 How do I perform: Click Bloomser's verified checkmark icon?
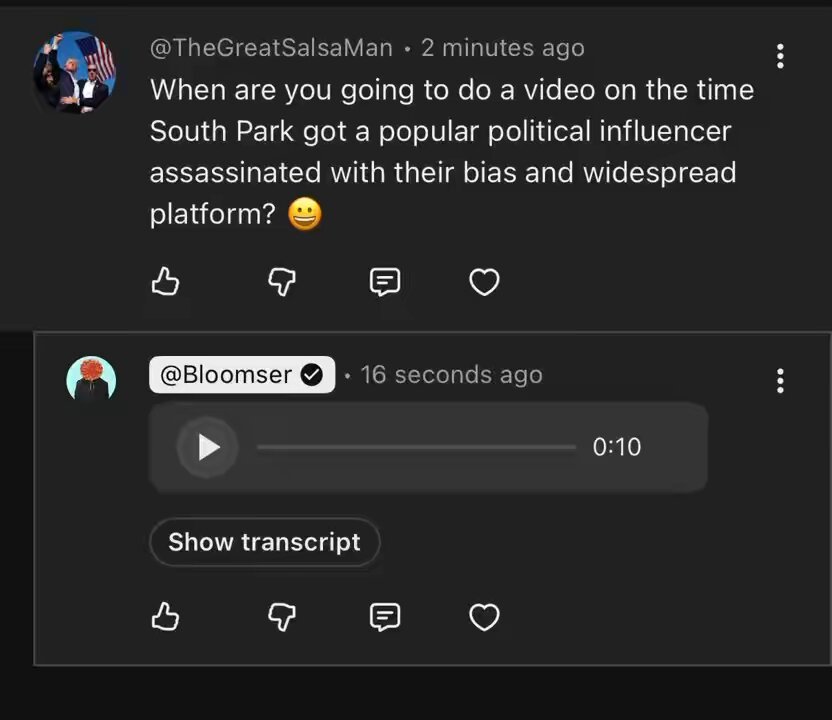coord(312,375)
